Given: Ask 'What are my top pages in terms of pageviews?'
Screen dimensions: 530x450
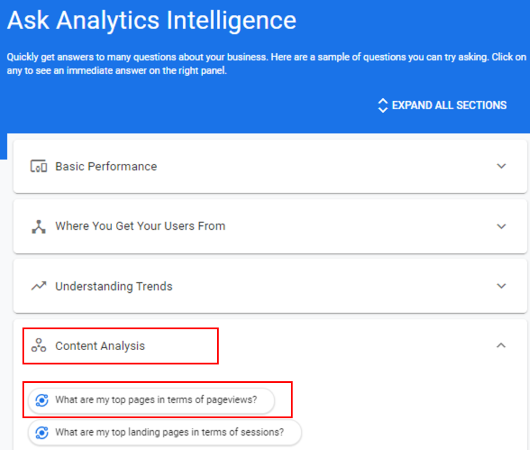Looking at the screenshot, I should tap(151, 400).
